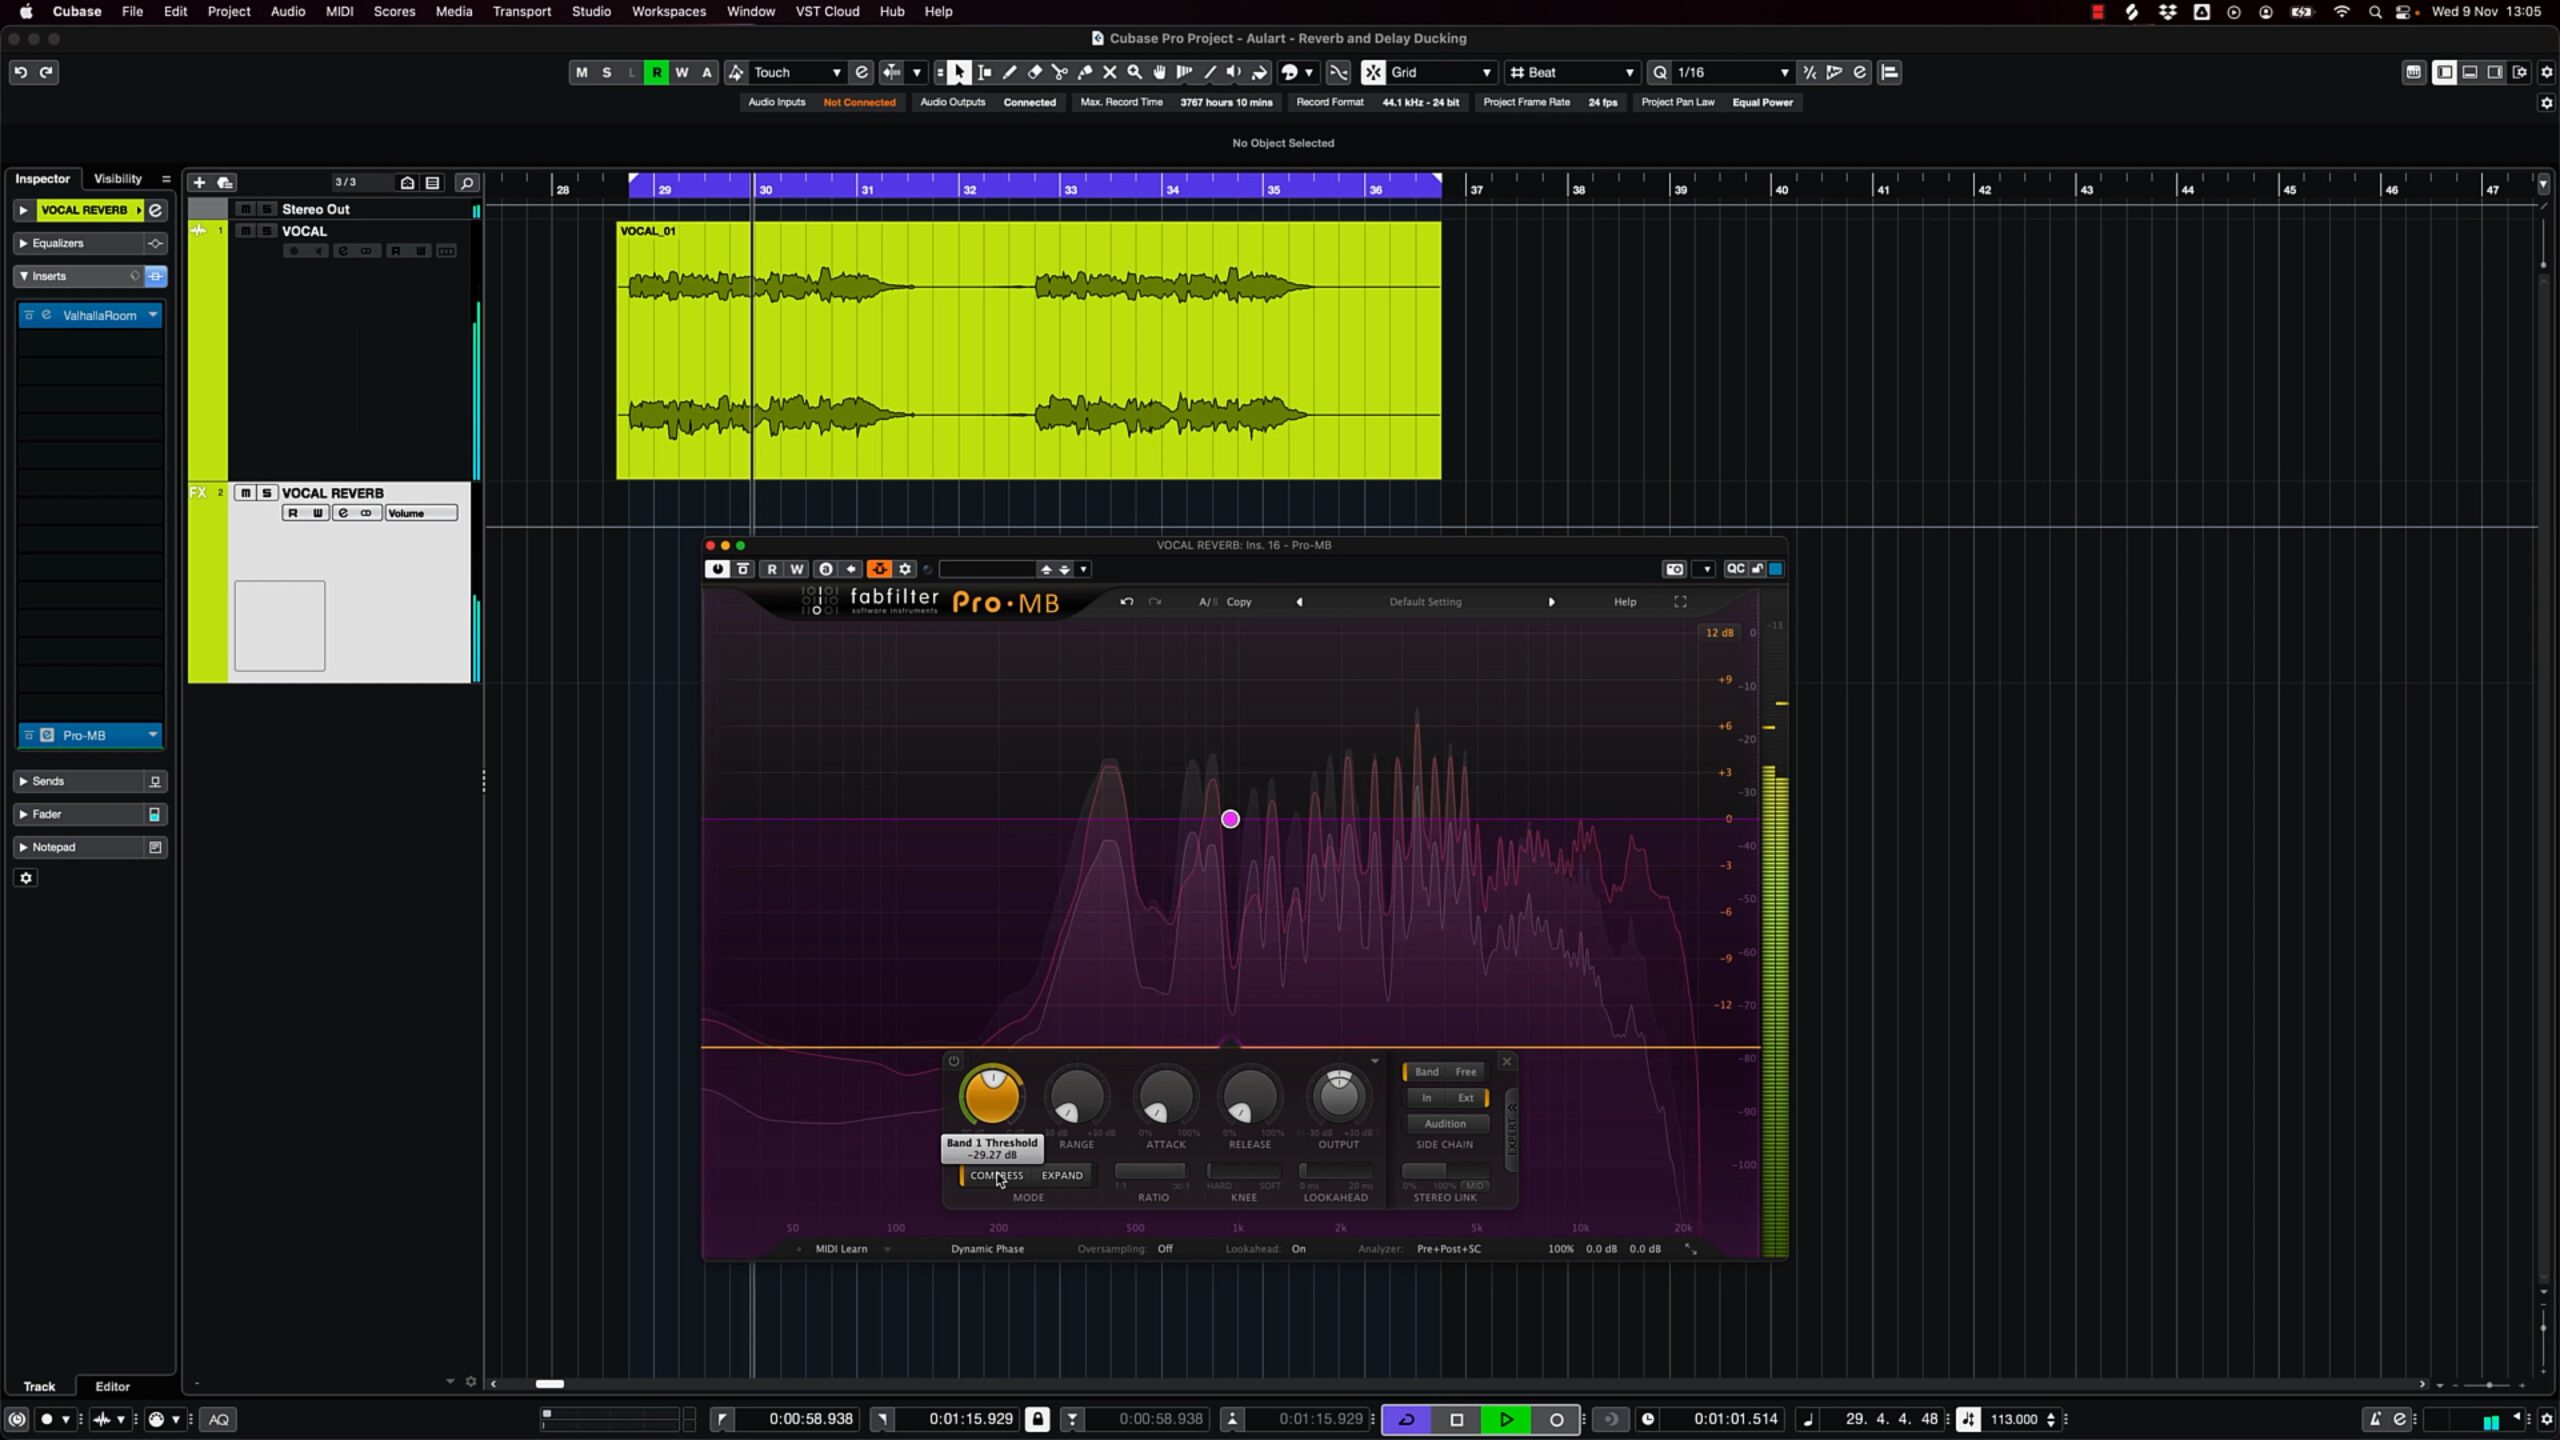Click the Record transport button
This screenshot has height=1440, width=2560.
point(1556,1419)
